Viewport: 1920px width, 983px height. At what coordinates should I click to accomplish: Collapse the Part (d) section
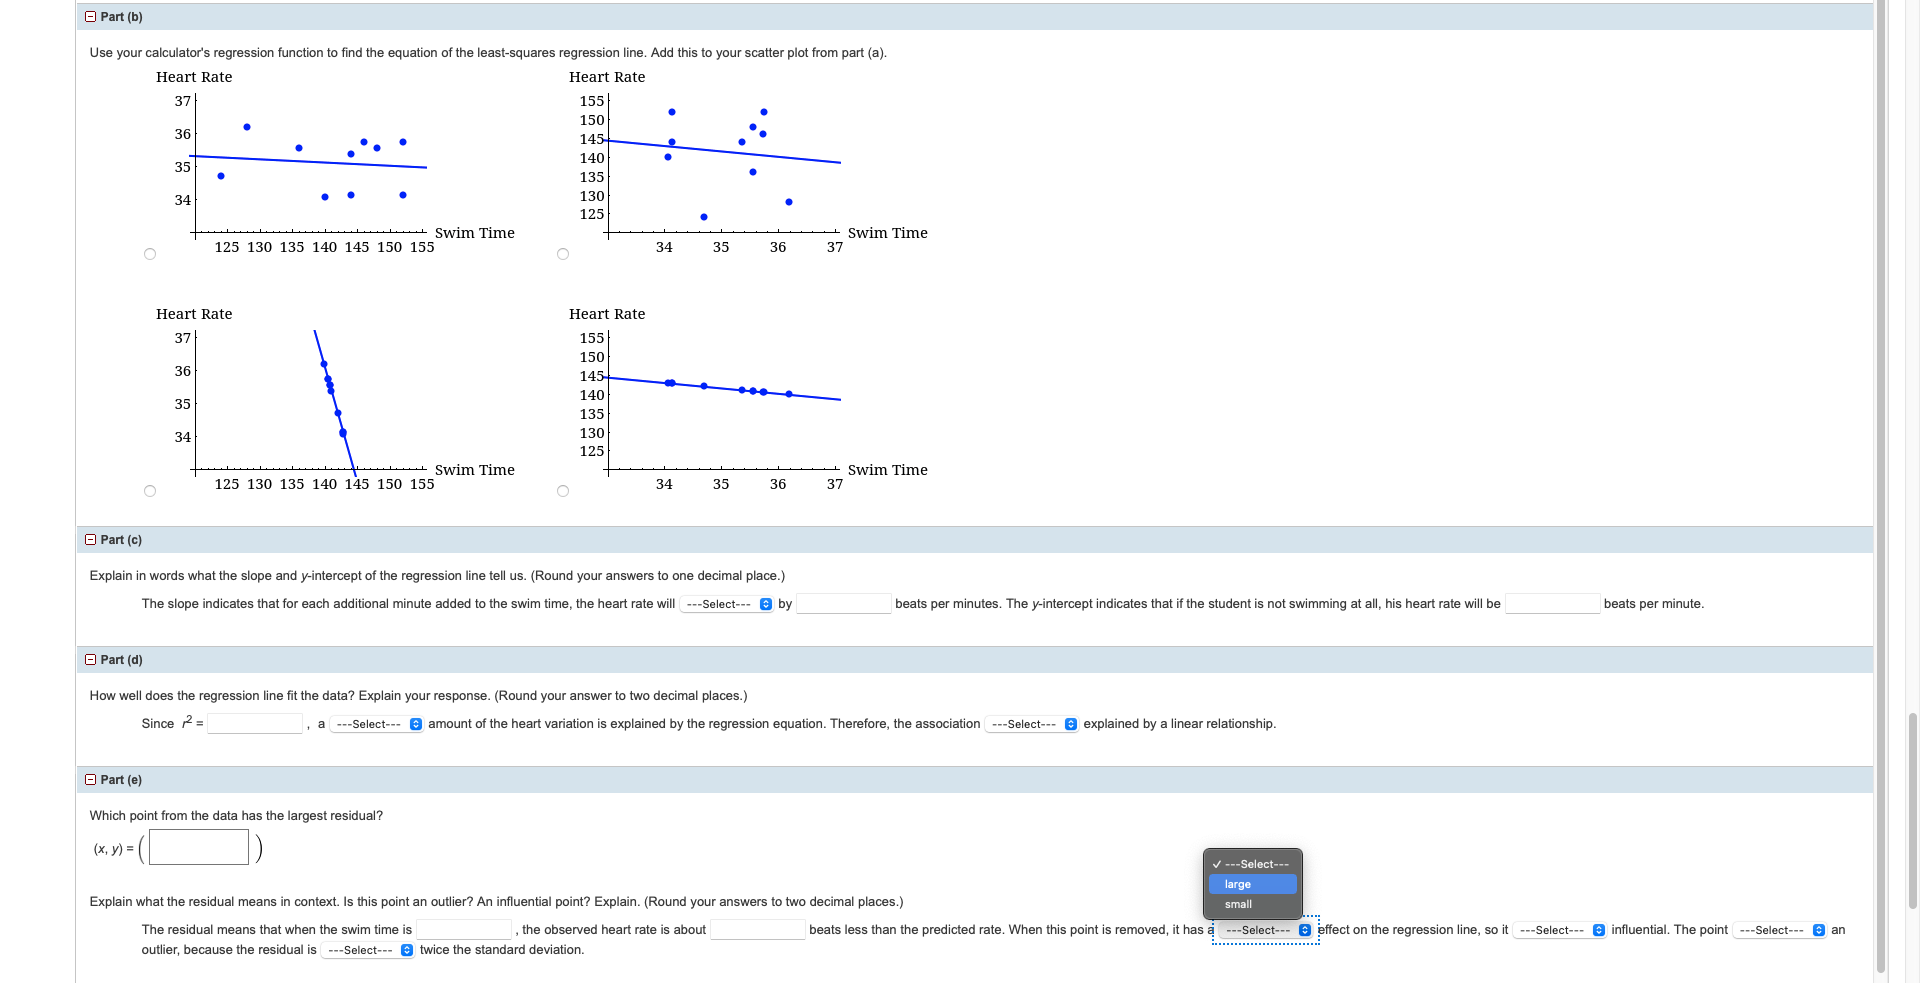90,660
